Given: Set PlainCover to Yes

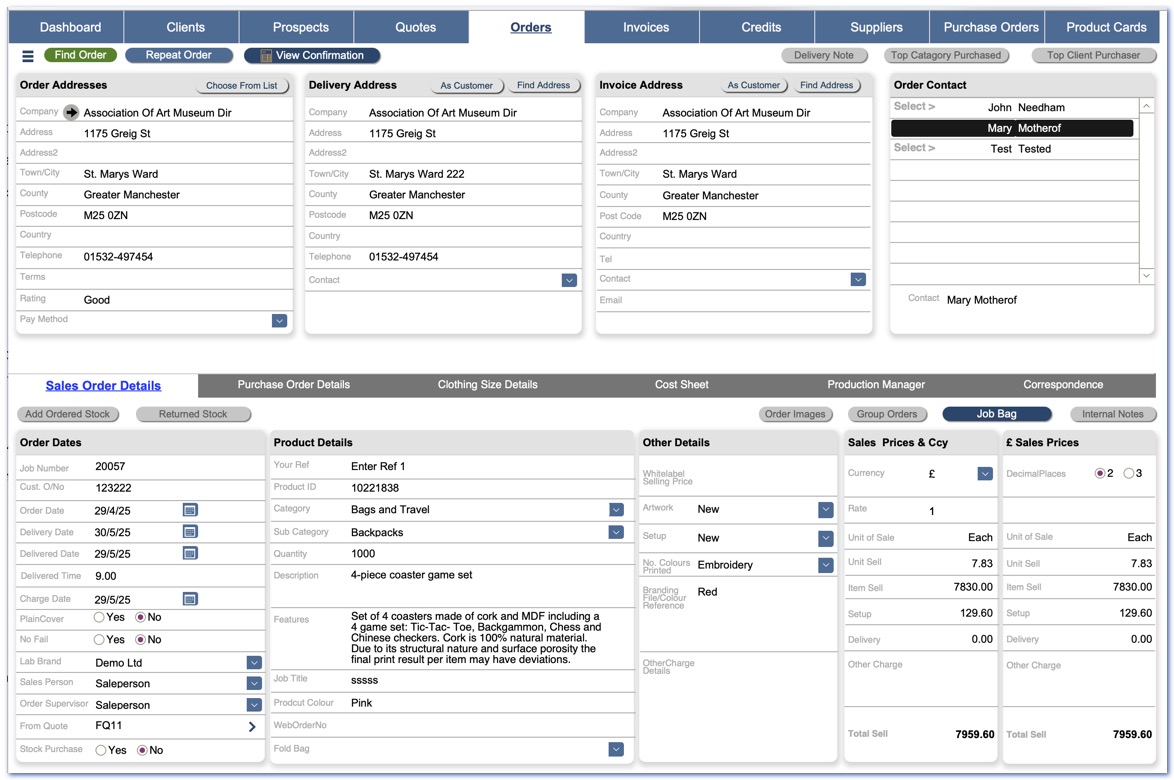Looking at the screenshot, I should (x=100, y=617).
